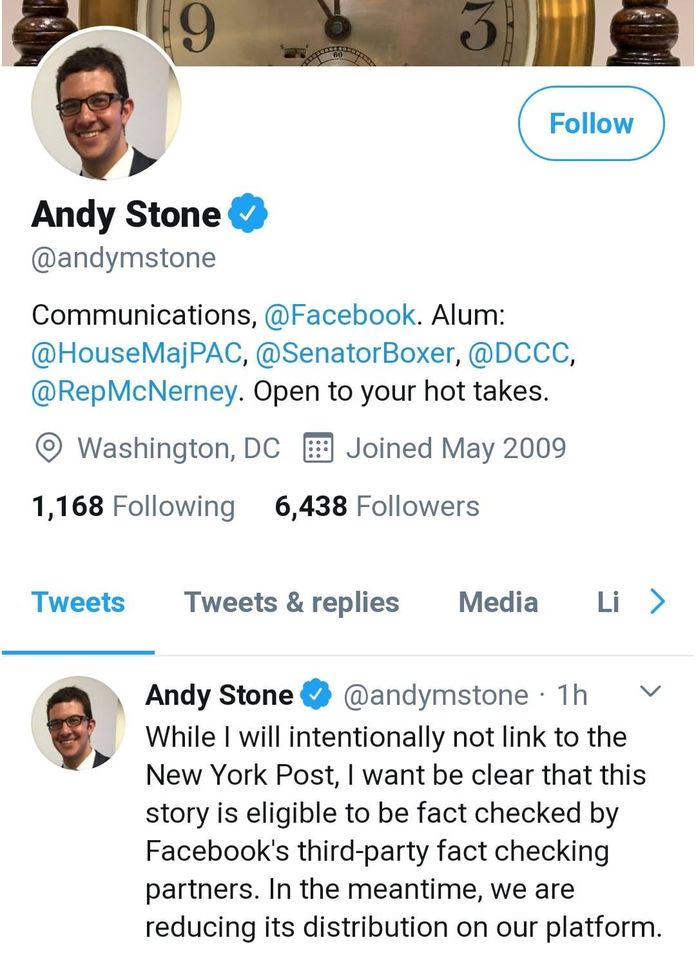The image size is (696, 960).
Task: Open the large profile avatar photo
Action: (x=106, y=105)
